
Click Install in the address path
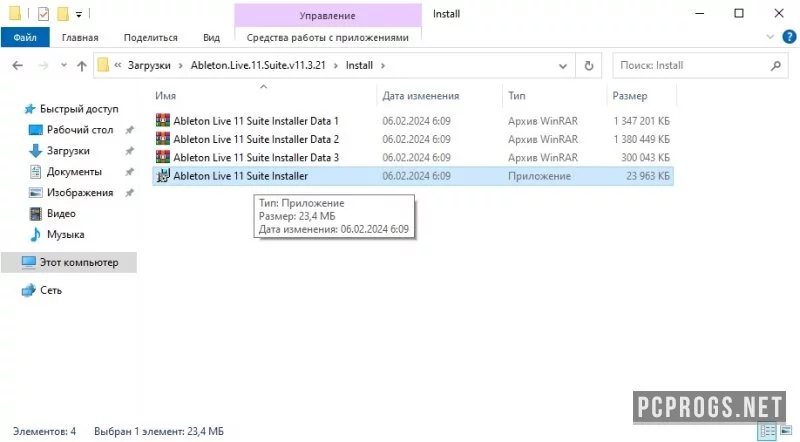(359, 65)
